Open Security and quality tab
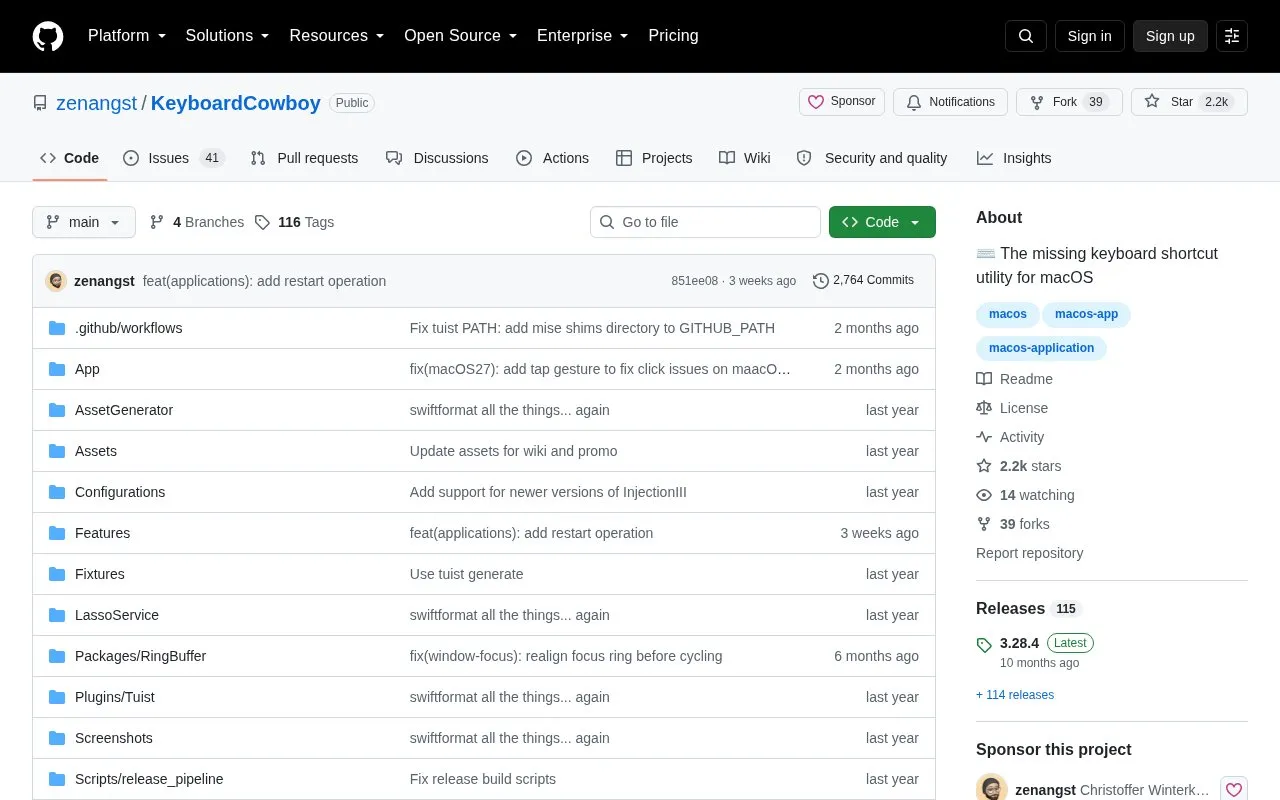Image resolution: width=1280 pixels, height=800 pixels. pyautogui.click(x=872, y=158)
